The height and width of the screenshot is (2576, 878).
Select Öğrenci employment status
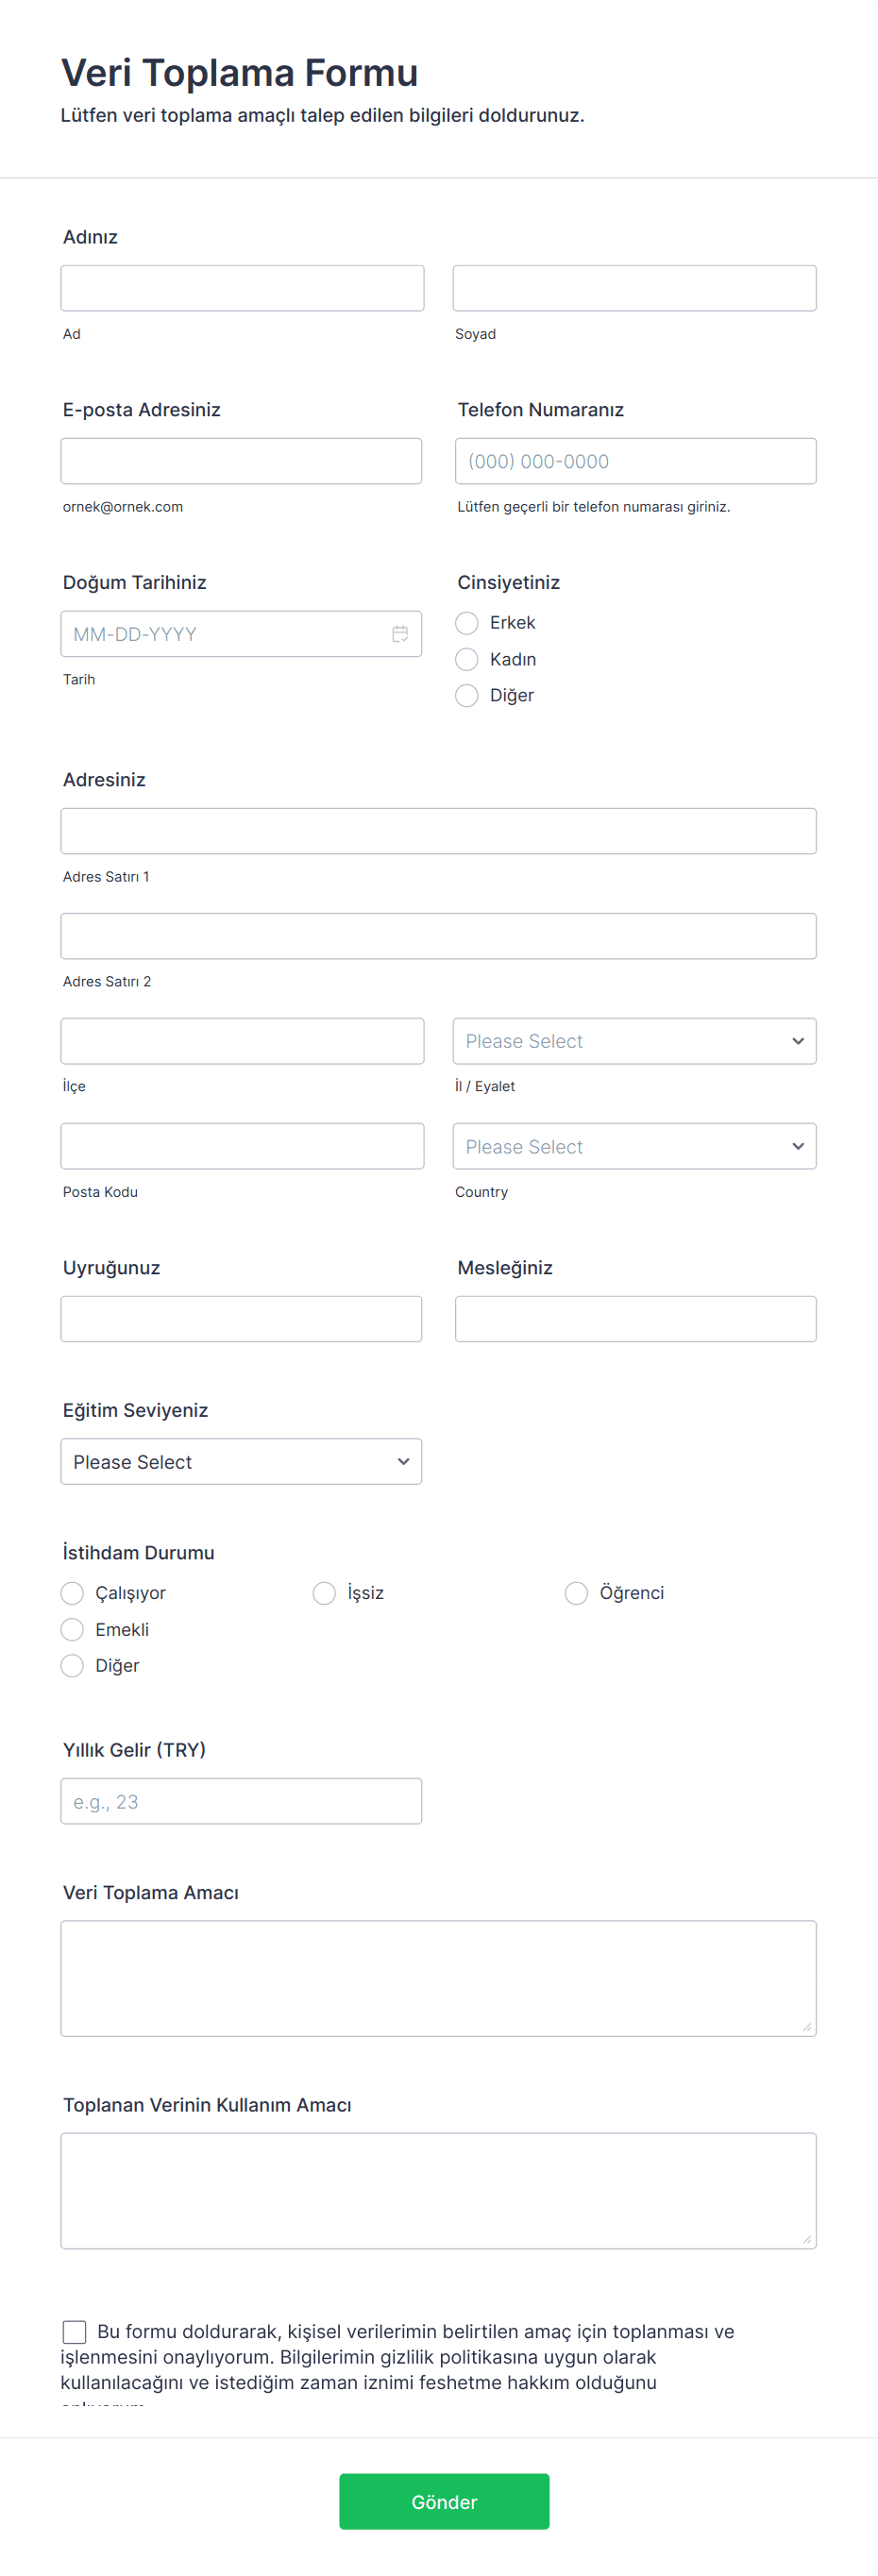[x=577, y=1592]
